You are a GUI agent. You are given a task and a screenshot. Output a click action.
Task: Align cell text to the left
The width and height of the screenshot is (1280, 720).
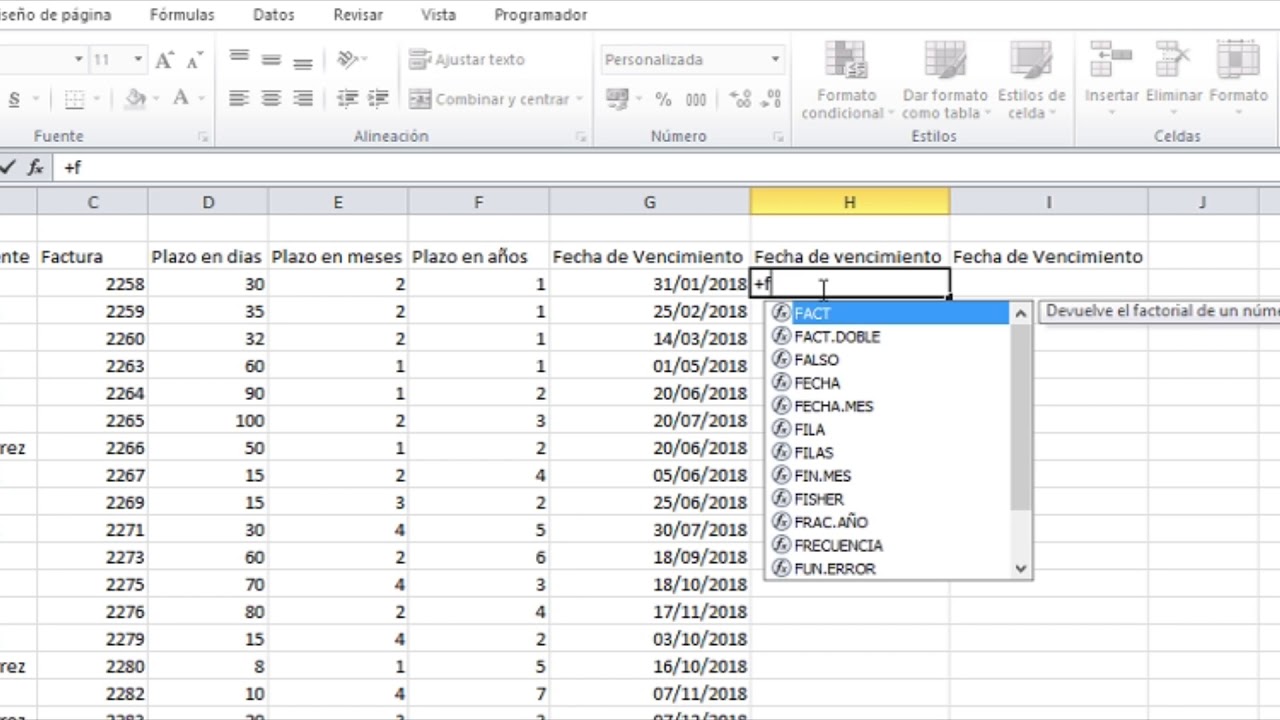(x=239, y=98)
